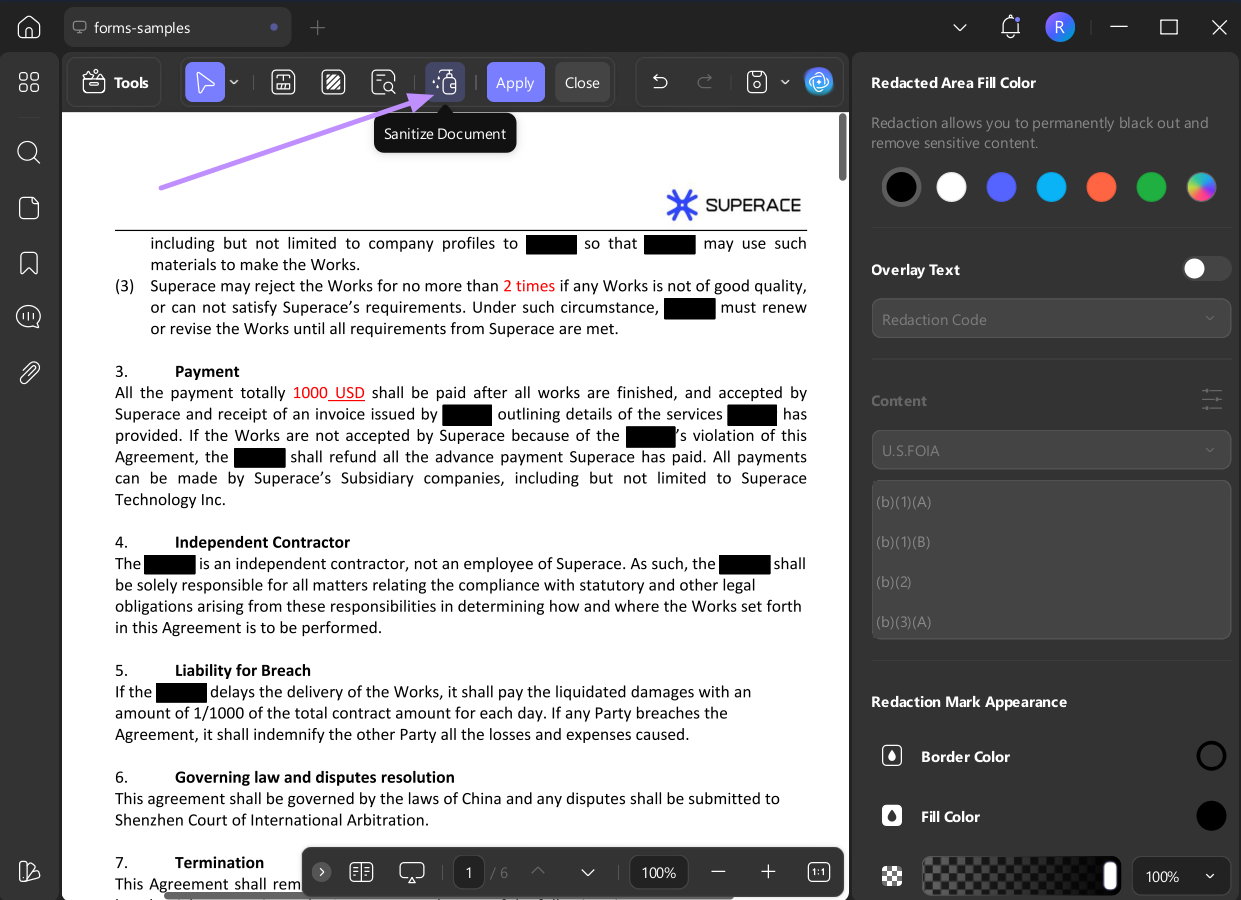
Task: Go to the home screen icon
Action: (29, 27)
